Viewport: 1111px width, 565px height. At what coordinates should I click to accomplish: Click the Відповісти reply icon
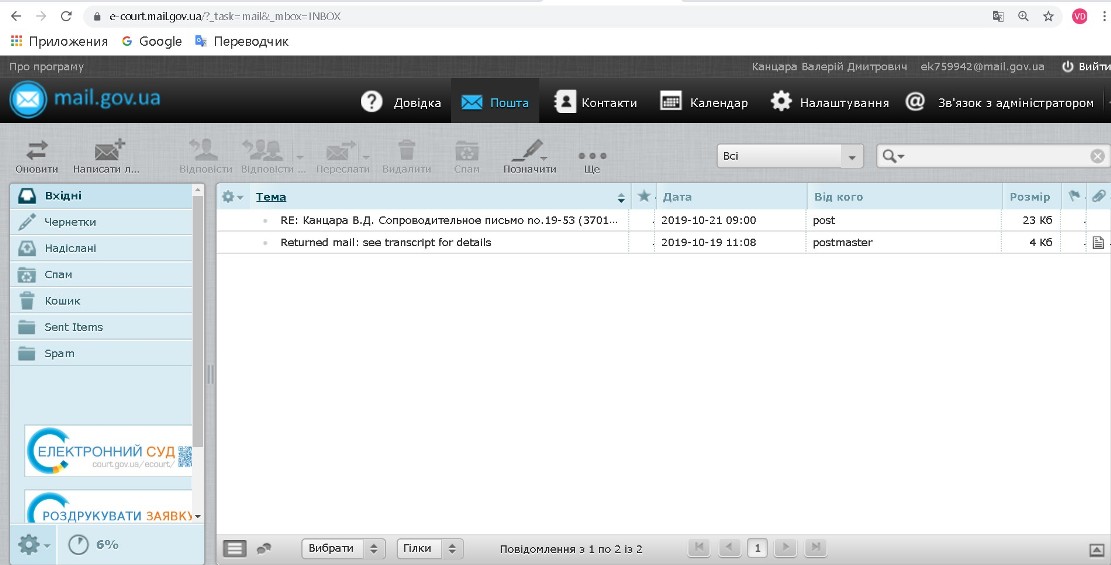(x=205, y=156)
